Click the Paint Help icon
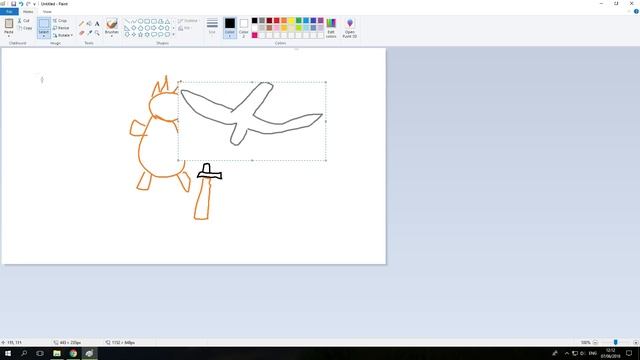Image resolution: width=640 pixels, height=360 pixels. point(636,11)
